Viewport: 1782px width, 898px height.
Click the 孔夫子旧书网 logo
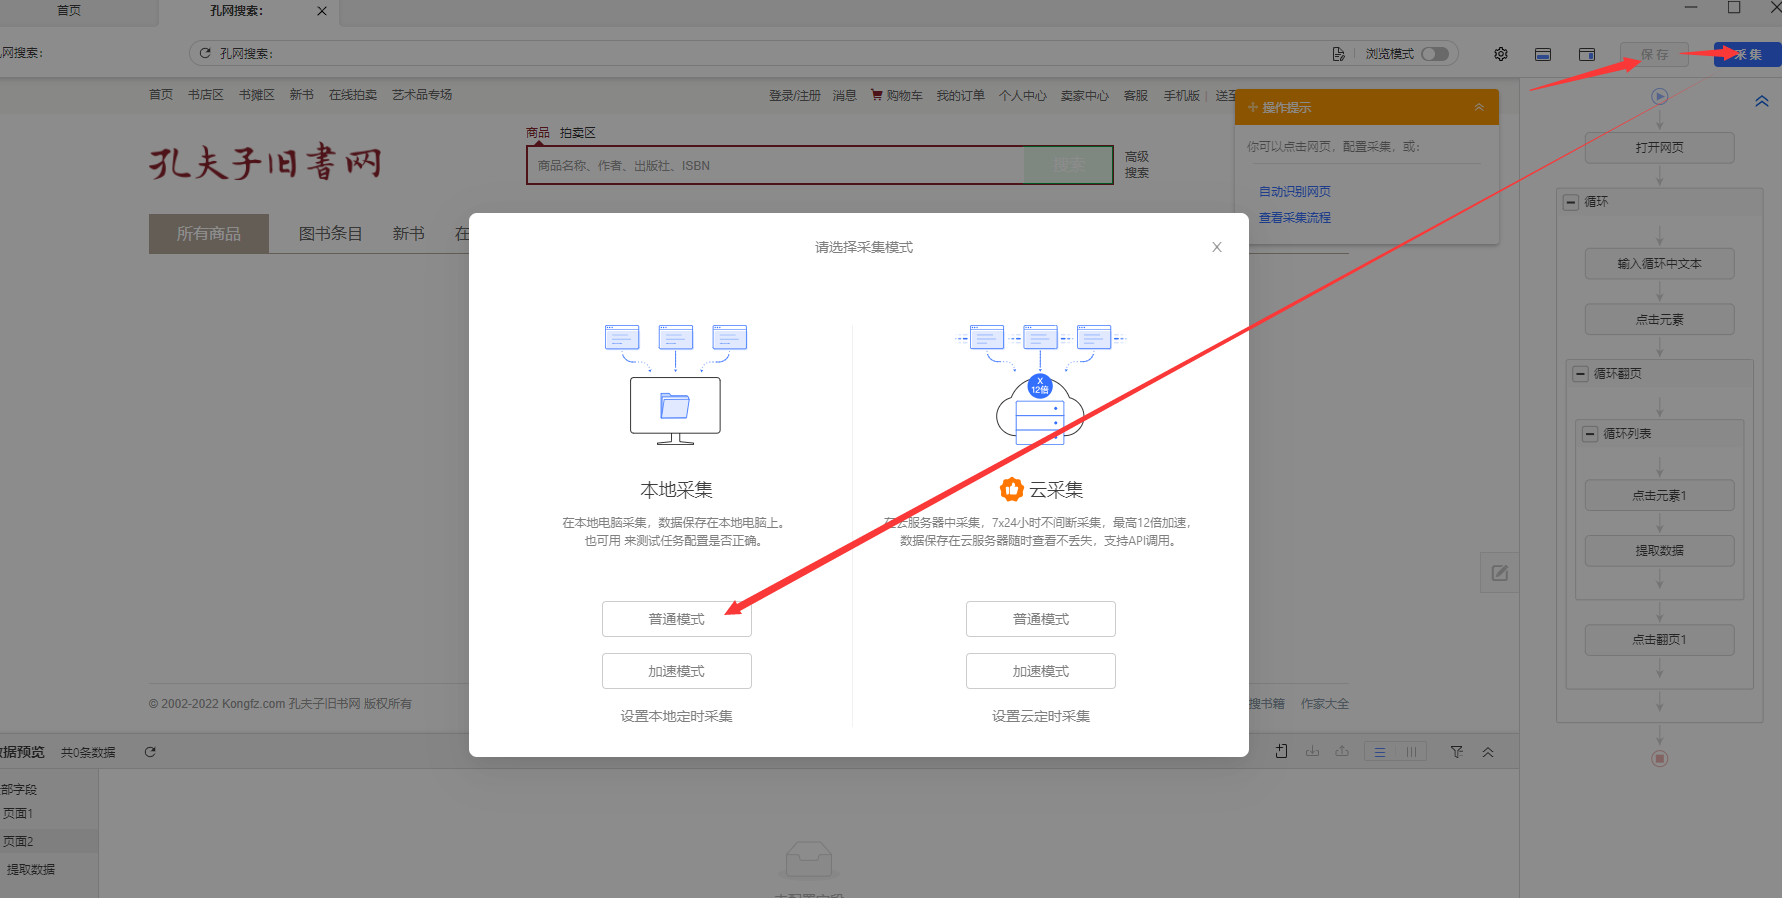click(x=266, y=162)
